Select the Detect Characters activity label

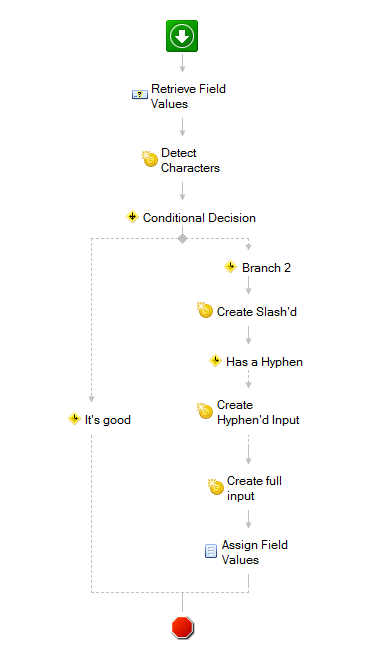pyautogui.click(x=191, y=160)
